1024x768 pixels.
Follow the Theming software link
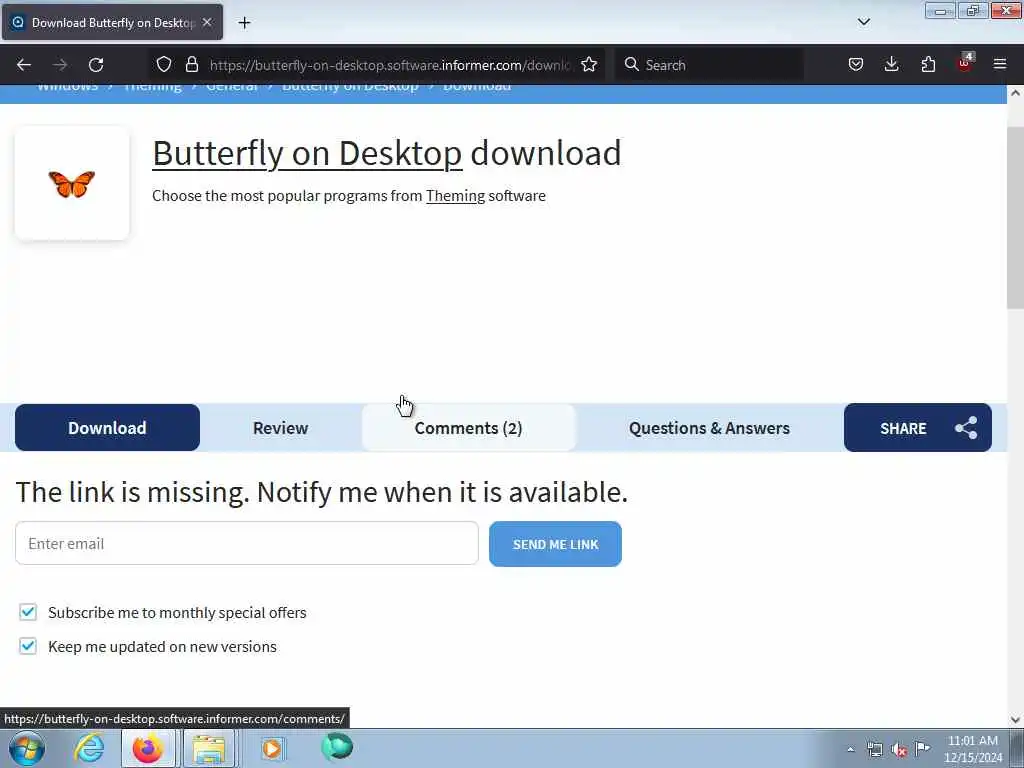[x=455, y=196]
